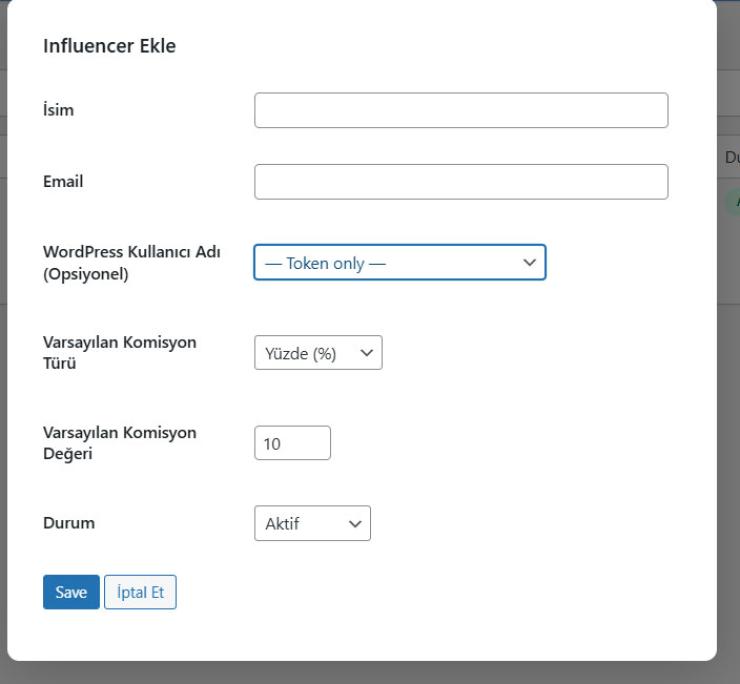Click the commission value field showing 10

point(292,443)
